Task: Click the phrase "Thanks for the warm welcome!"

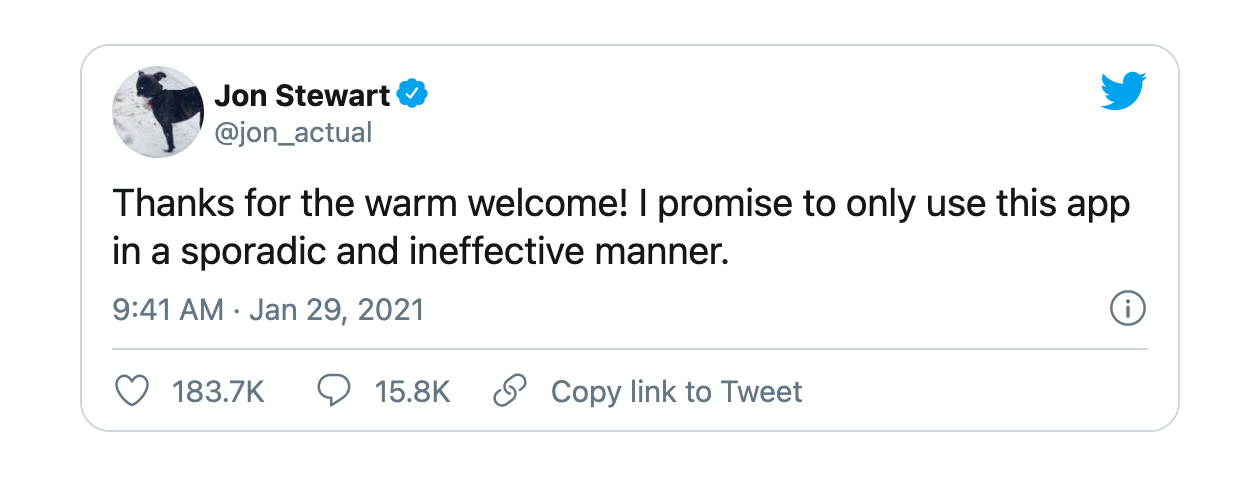Action: pos(371,205)
